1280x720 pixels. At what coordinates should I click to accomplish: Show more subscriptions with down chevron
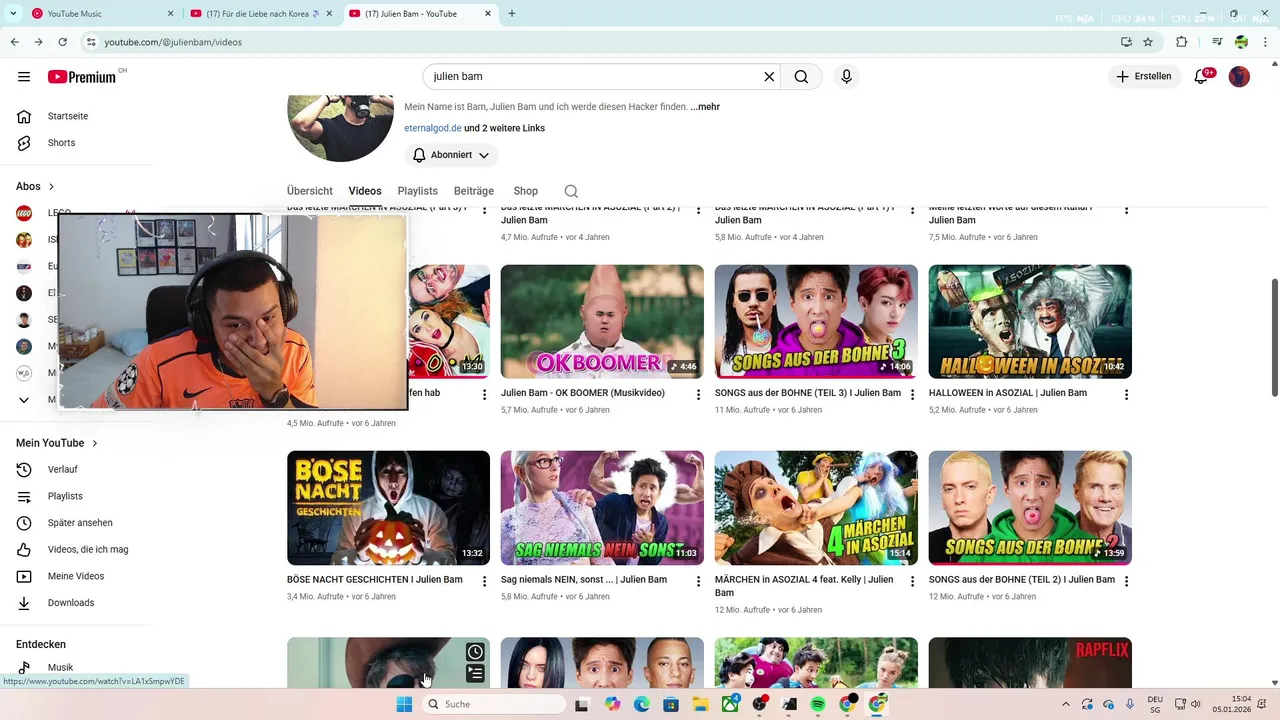[24, 400]
